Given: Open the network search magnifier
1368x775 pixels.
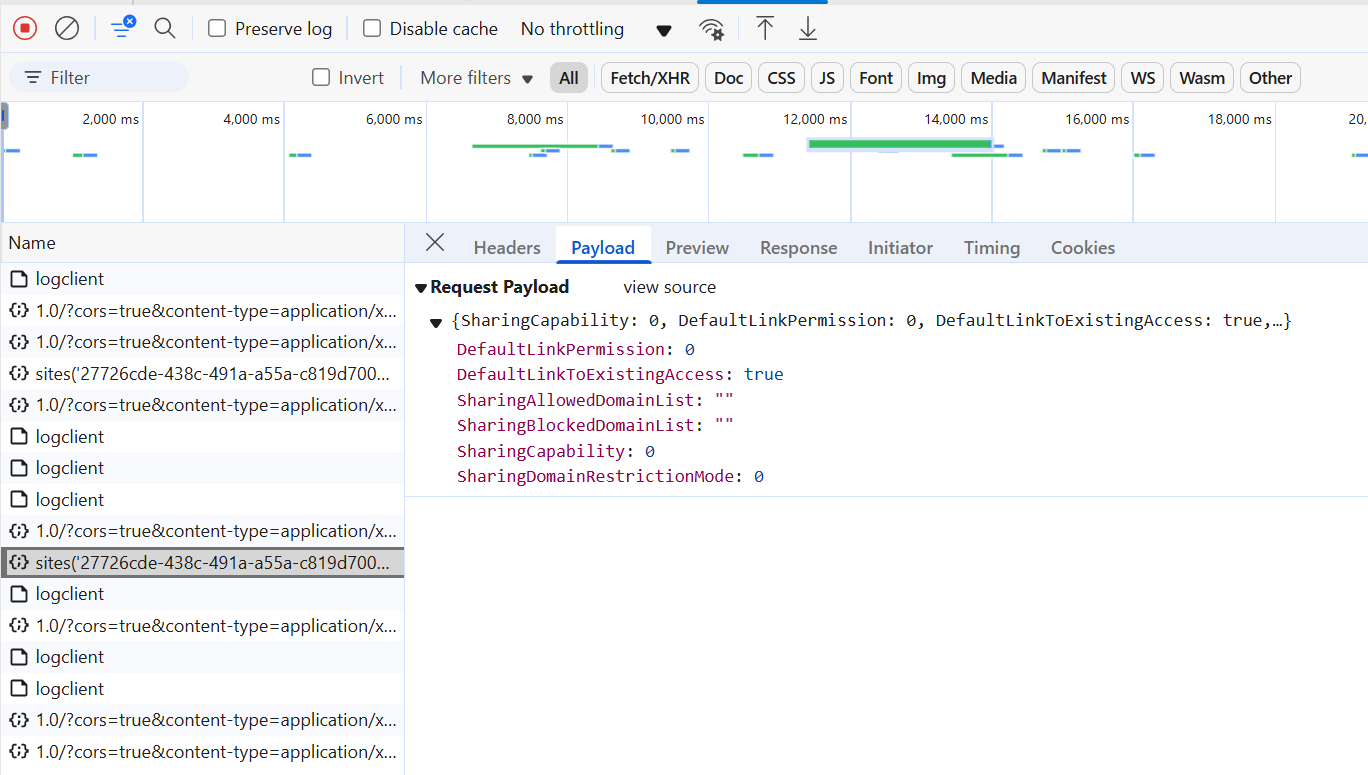Looking at the screenshot, I should pos(165,29).
